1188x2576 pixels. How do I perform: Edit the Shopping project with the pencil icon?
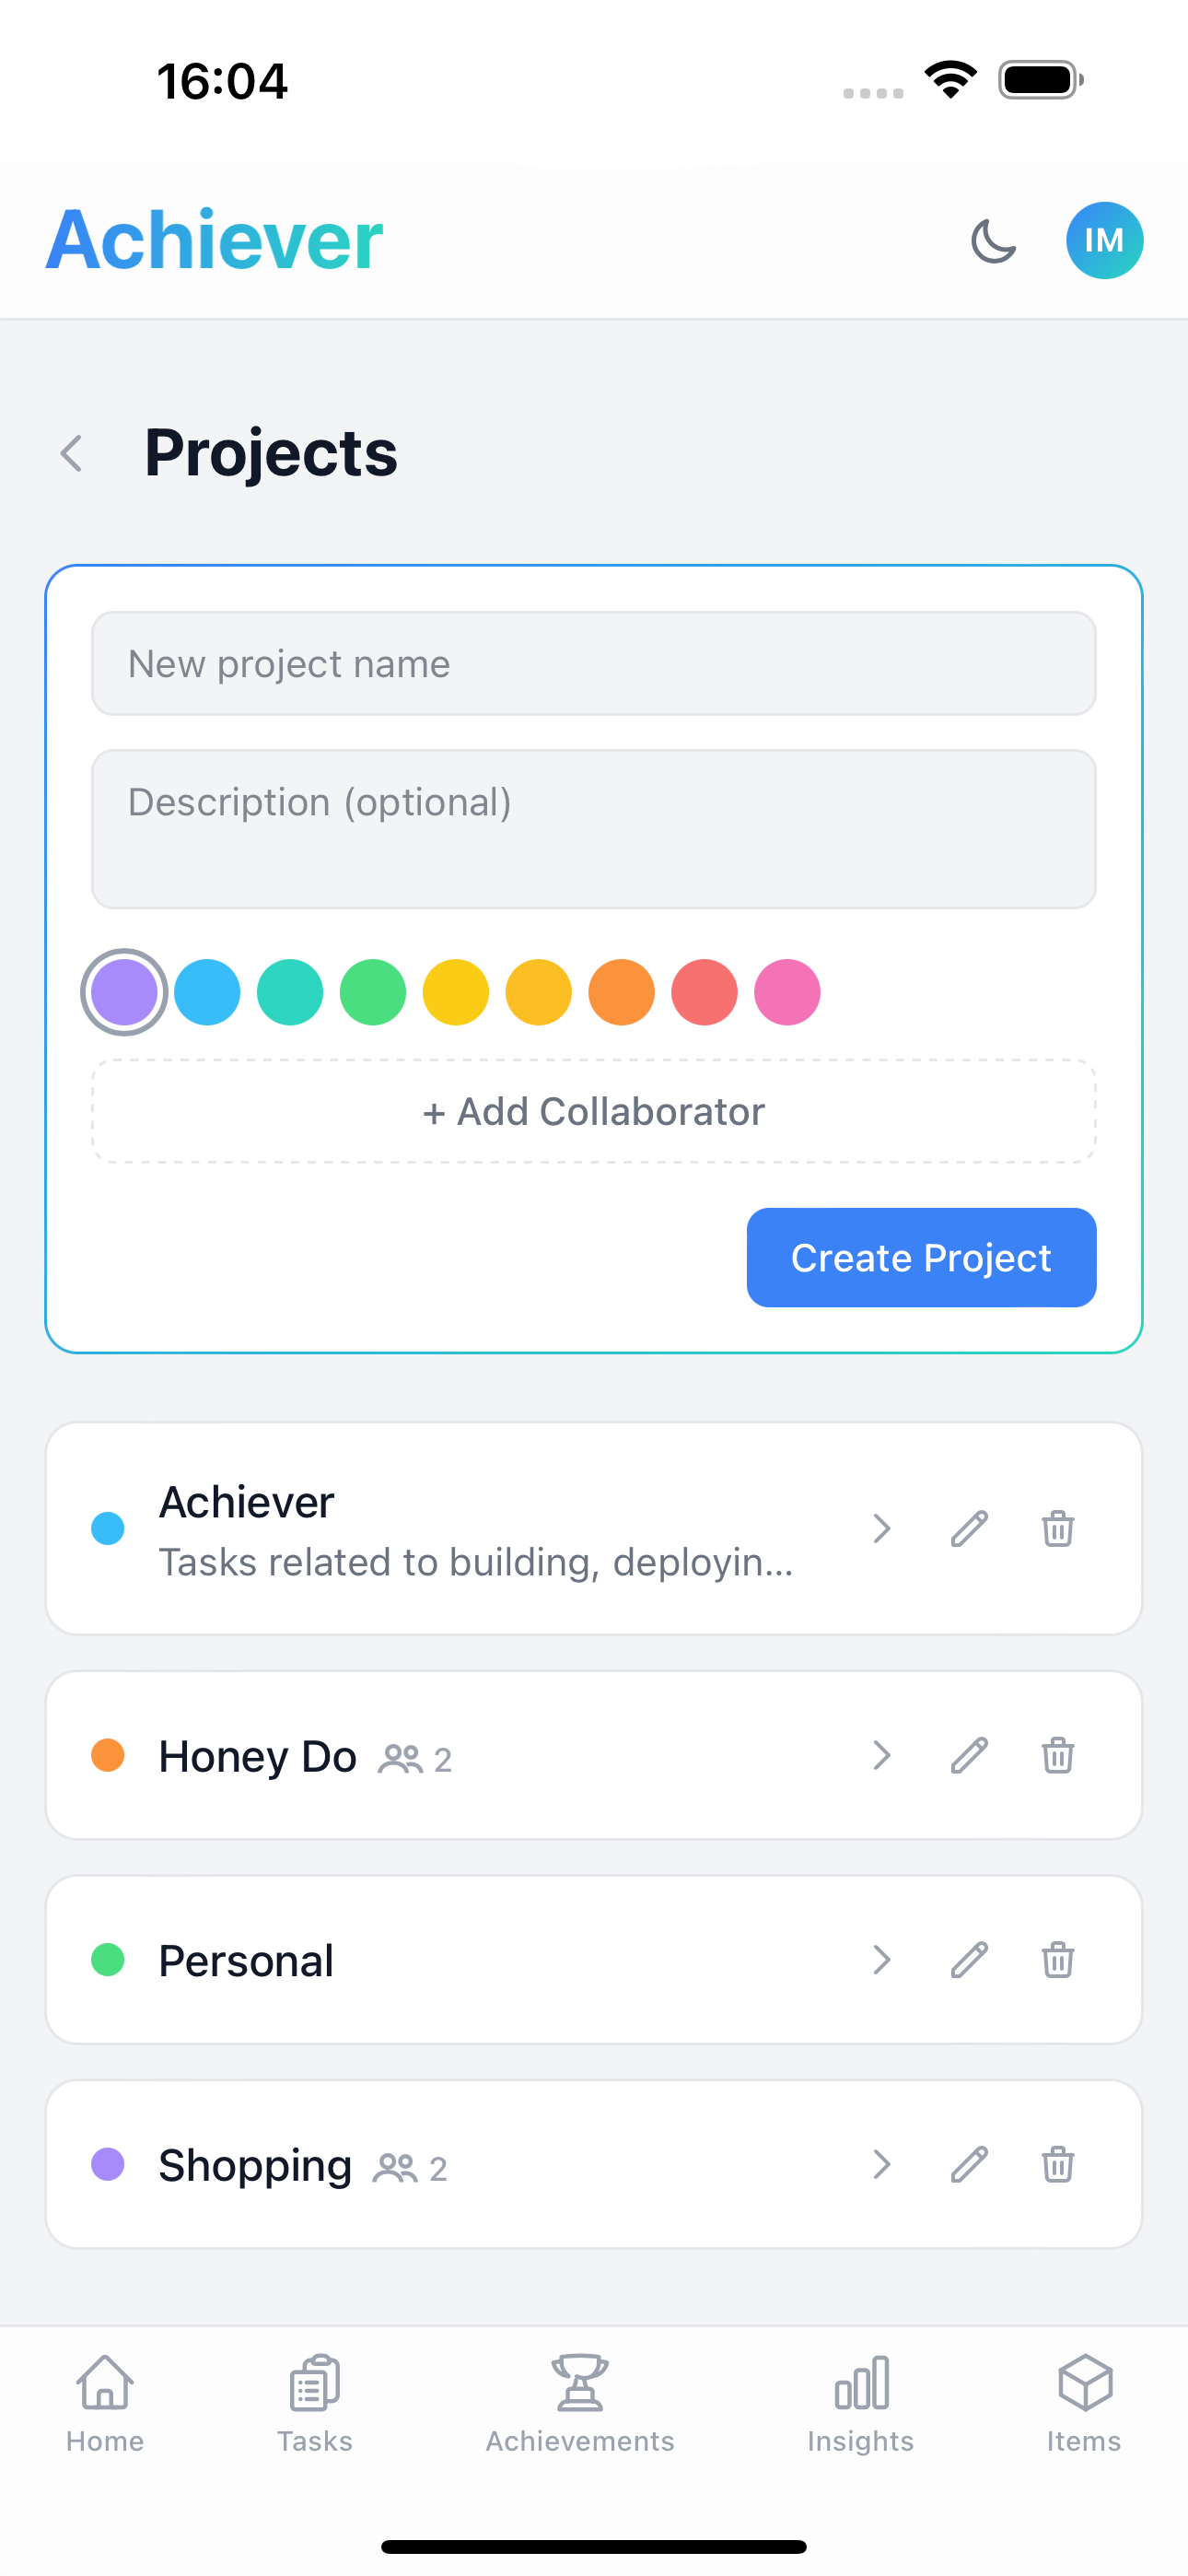(968, 2165)
